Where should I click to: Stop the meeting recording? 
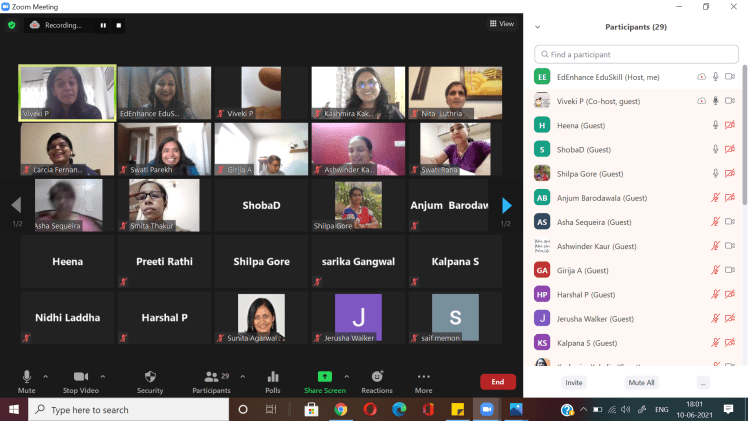(120, 25)
